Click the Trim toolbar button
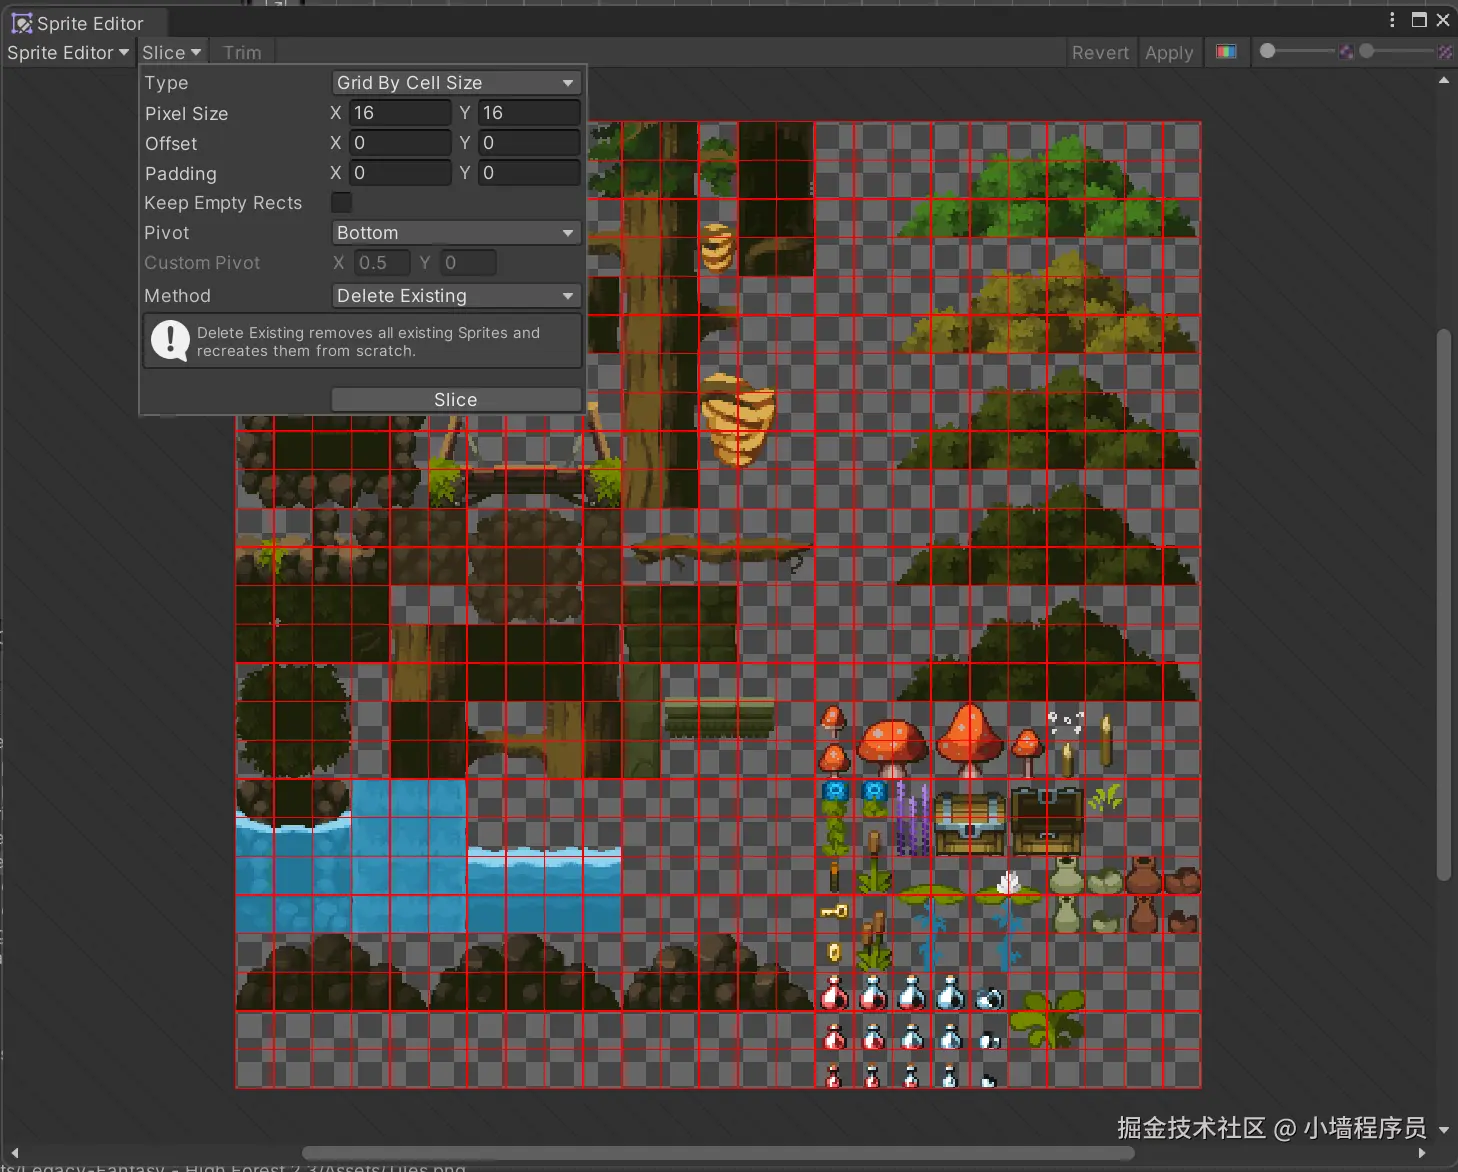Screen dimensions: 1458x1172 point(242,53)
